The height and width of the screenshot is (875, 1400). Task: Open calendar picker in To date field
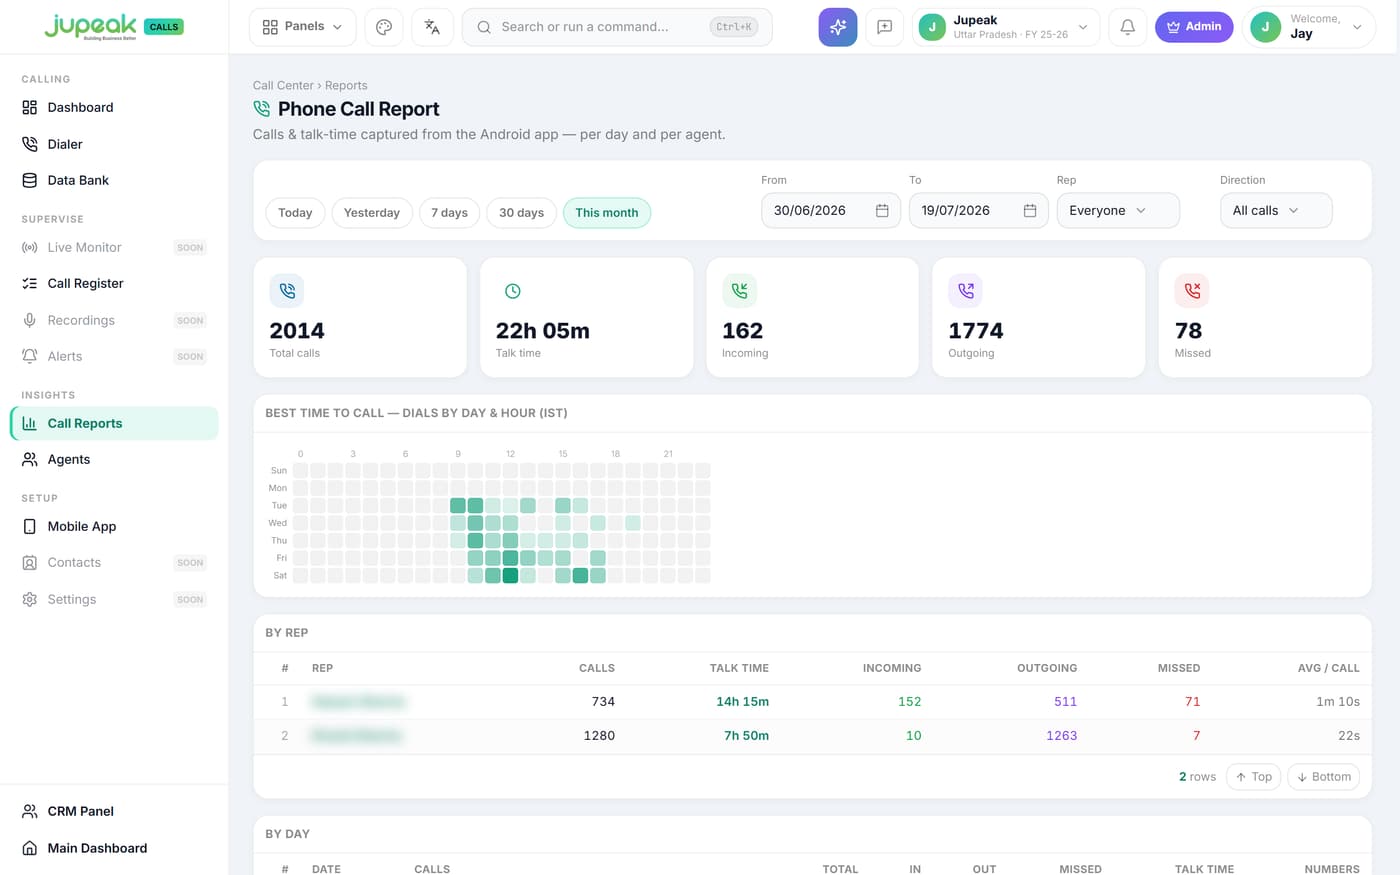pos(1030,211)
